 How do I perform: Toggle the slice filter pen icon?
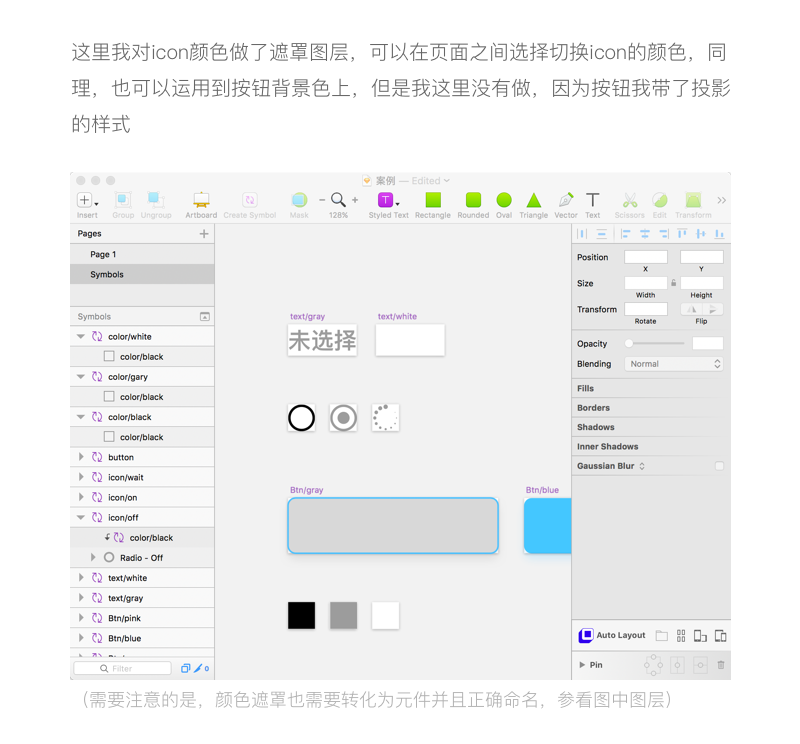(x=198, y=668)
